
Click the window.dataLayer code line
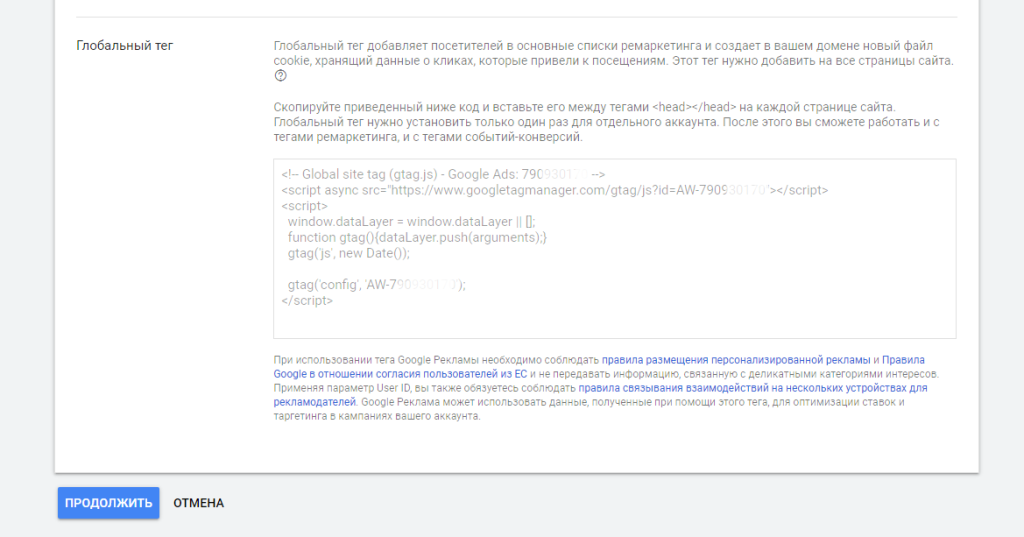(x=411, y=221)
